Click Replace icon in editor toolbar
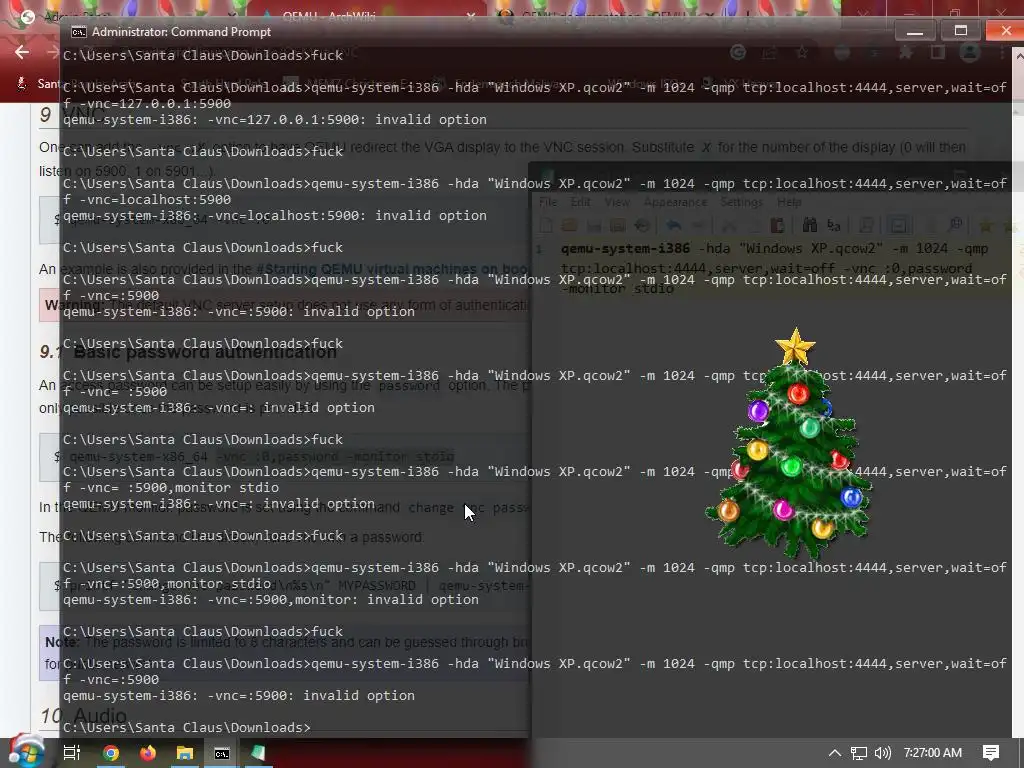The height and width of the screenshot is (768, 1024). pyautogui.click(x=834, y=226)
